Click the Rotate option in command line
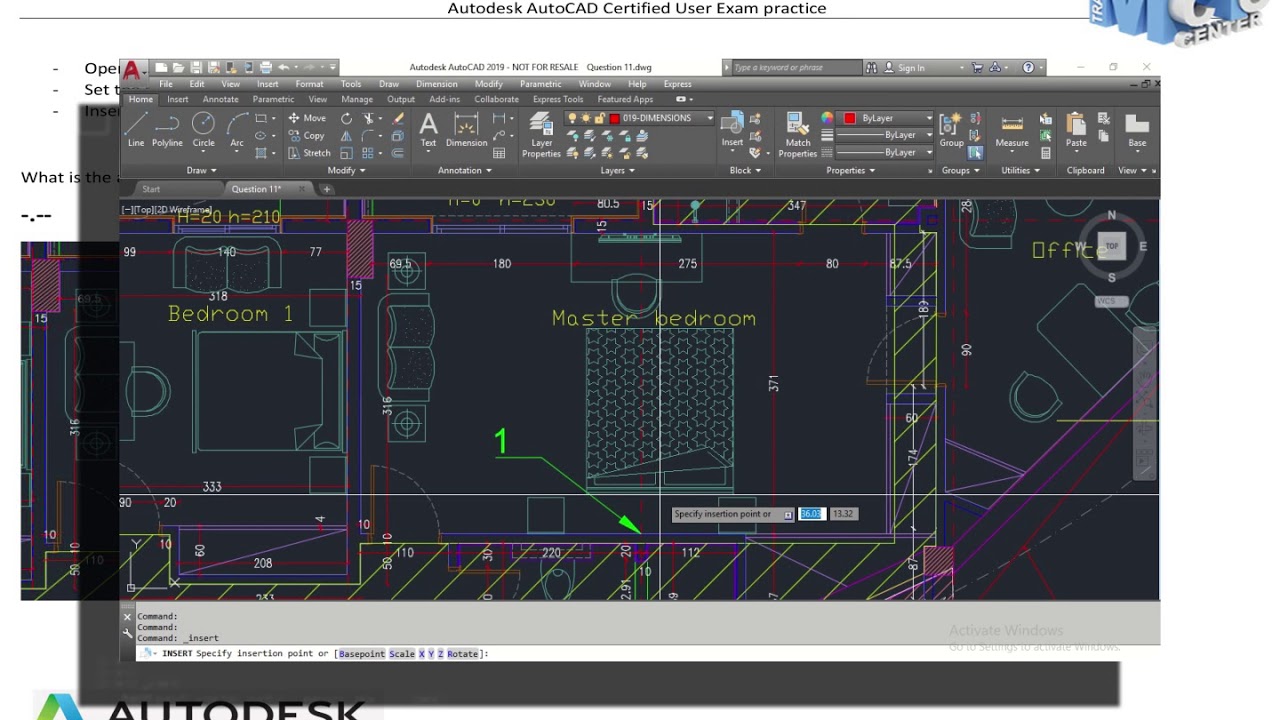 pyautogui.click(x=462, y=654)
